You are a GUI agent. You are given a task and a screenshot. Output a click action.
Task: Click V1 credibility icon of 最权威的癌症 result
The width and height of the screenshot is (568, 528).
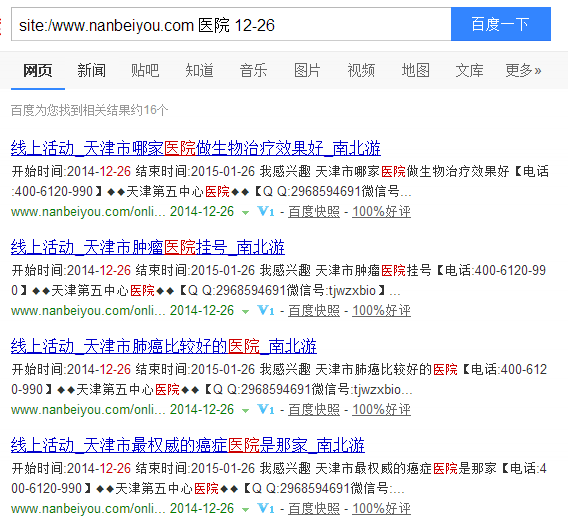(x=266, y=508)
